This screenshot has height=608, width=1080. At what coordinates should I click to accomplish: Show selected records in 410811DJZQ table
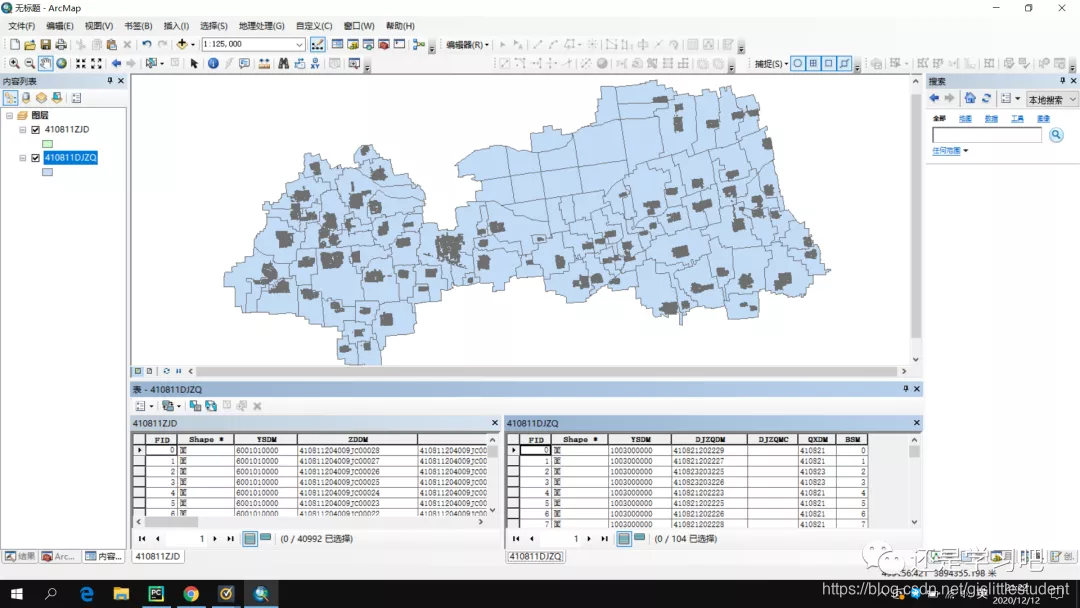(x=639, y=538)
